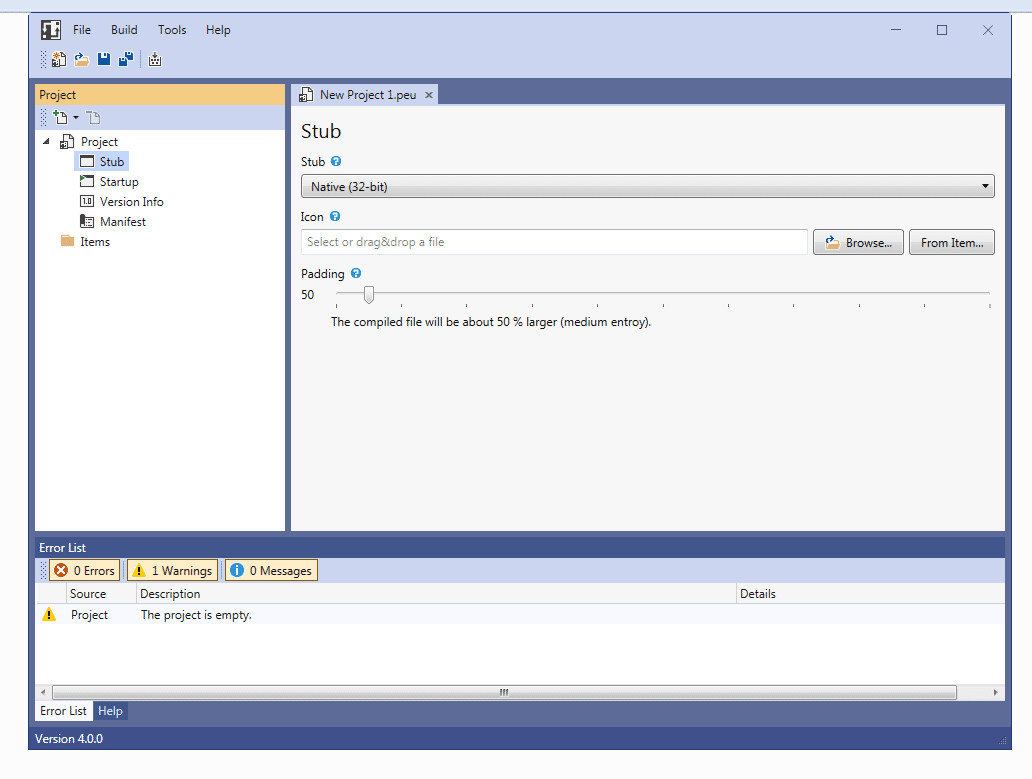Collapse the Project tree node
This screenshot has width=1032, height=779.
coord(46,141)
